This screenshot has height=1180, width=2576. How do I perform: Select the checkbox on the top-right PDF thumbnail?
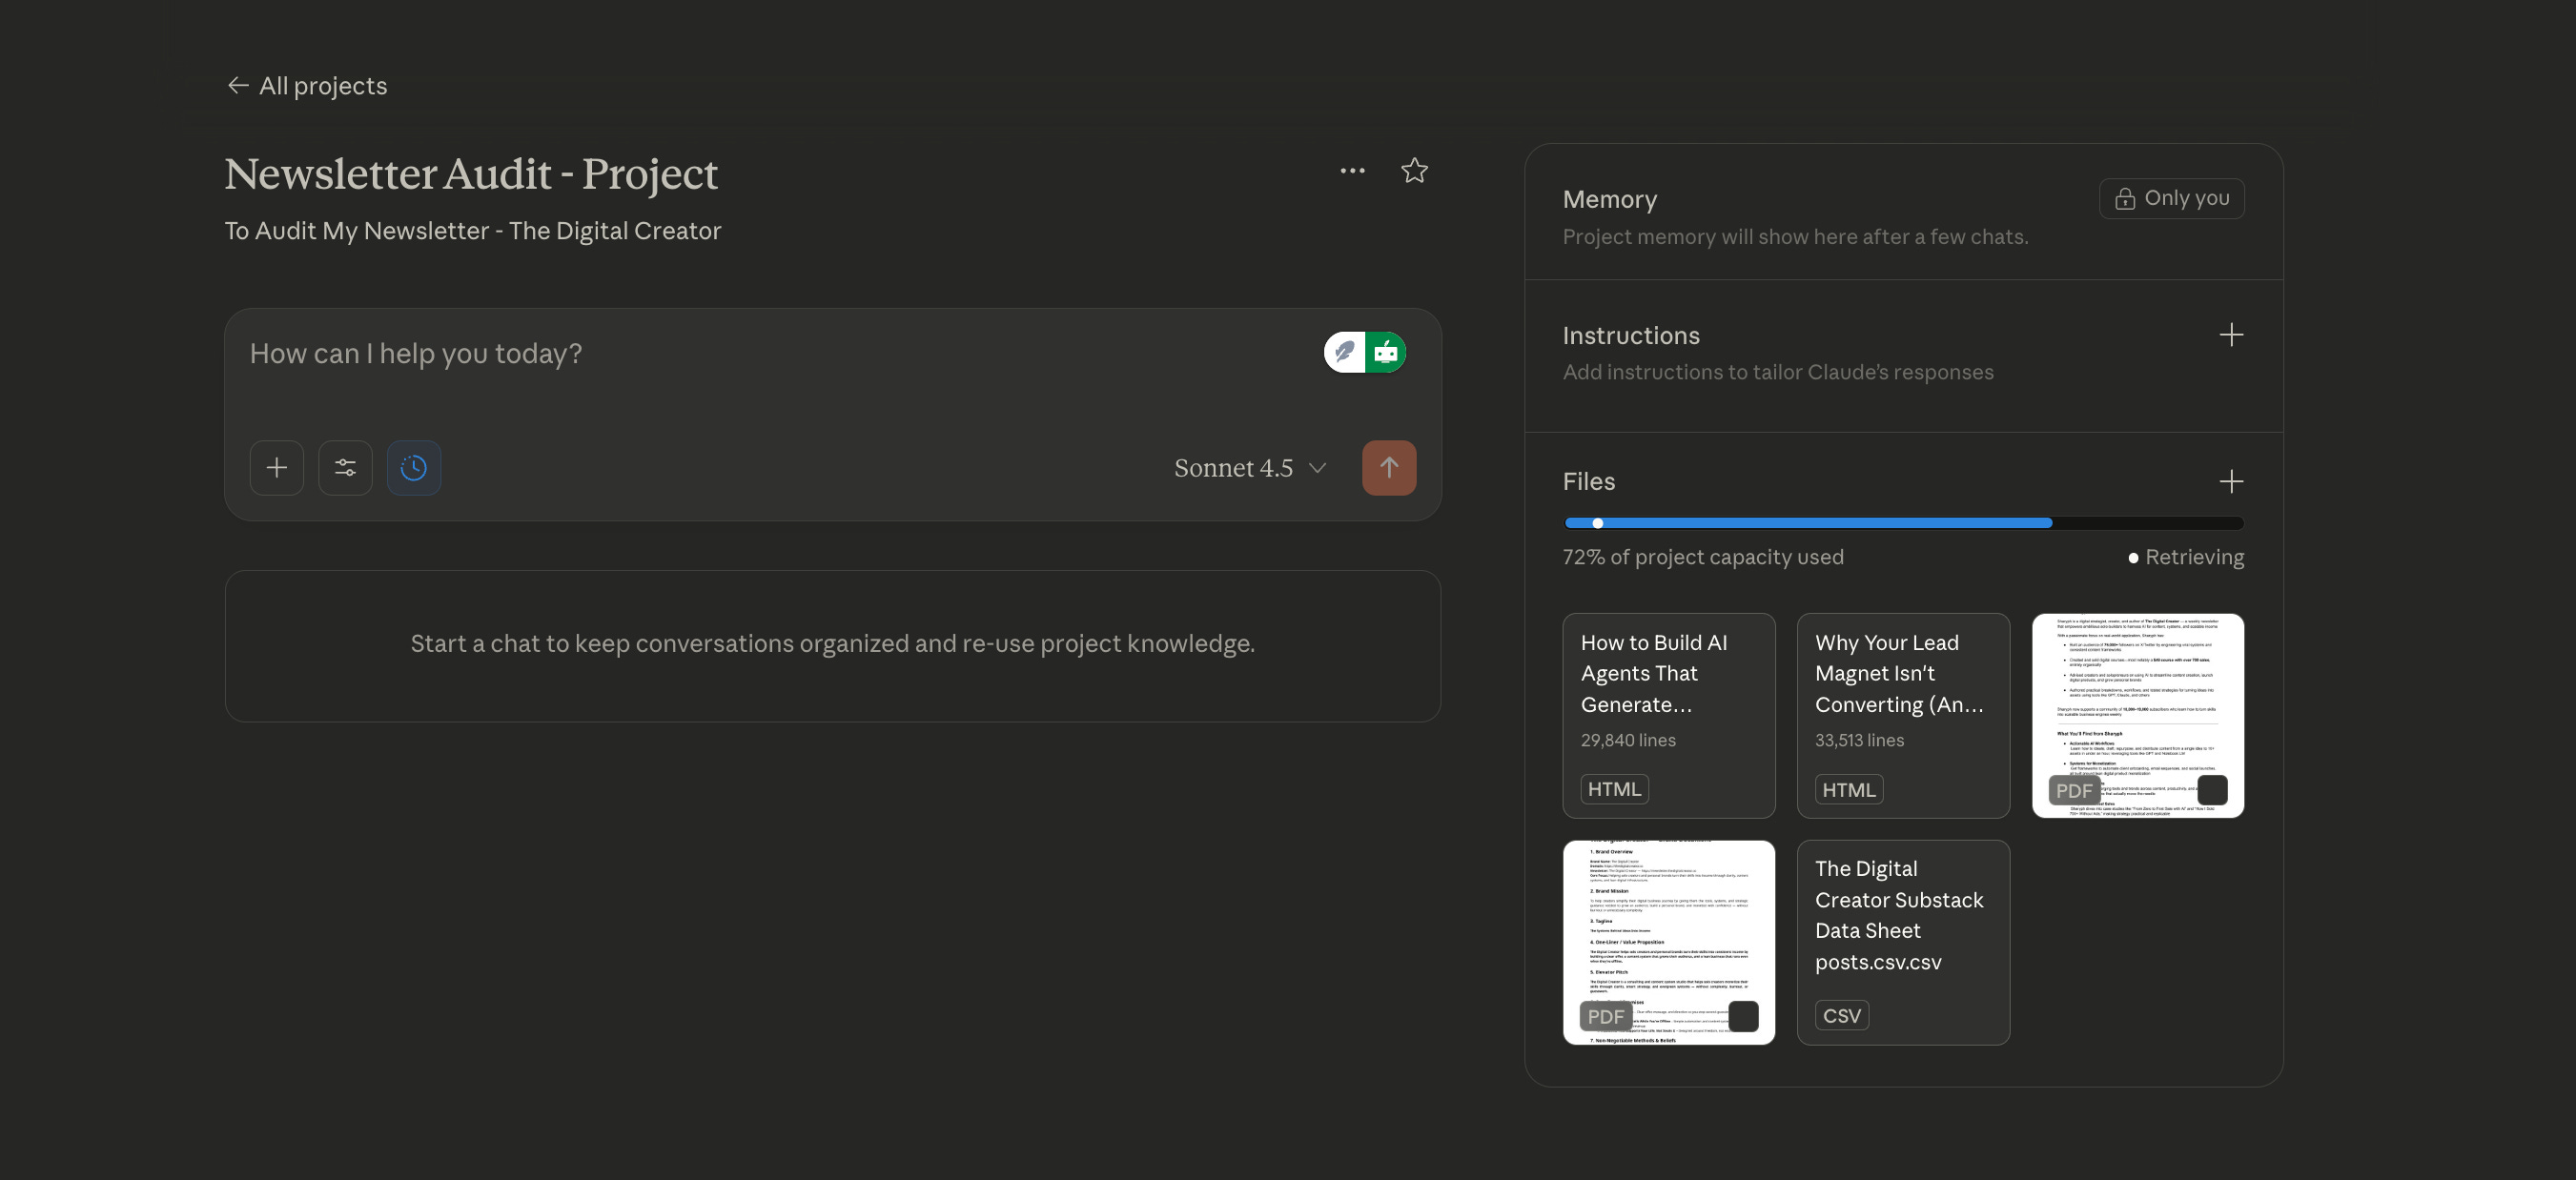2212,790
